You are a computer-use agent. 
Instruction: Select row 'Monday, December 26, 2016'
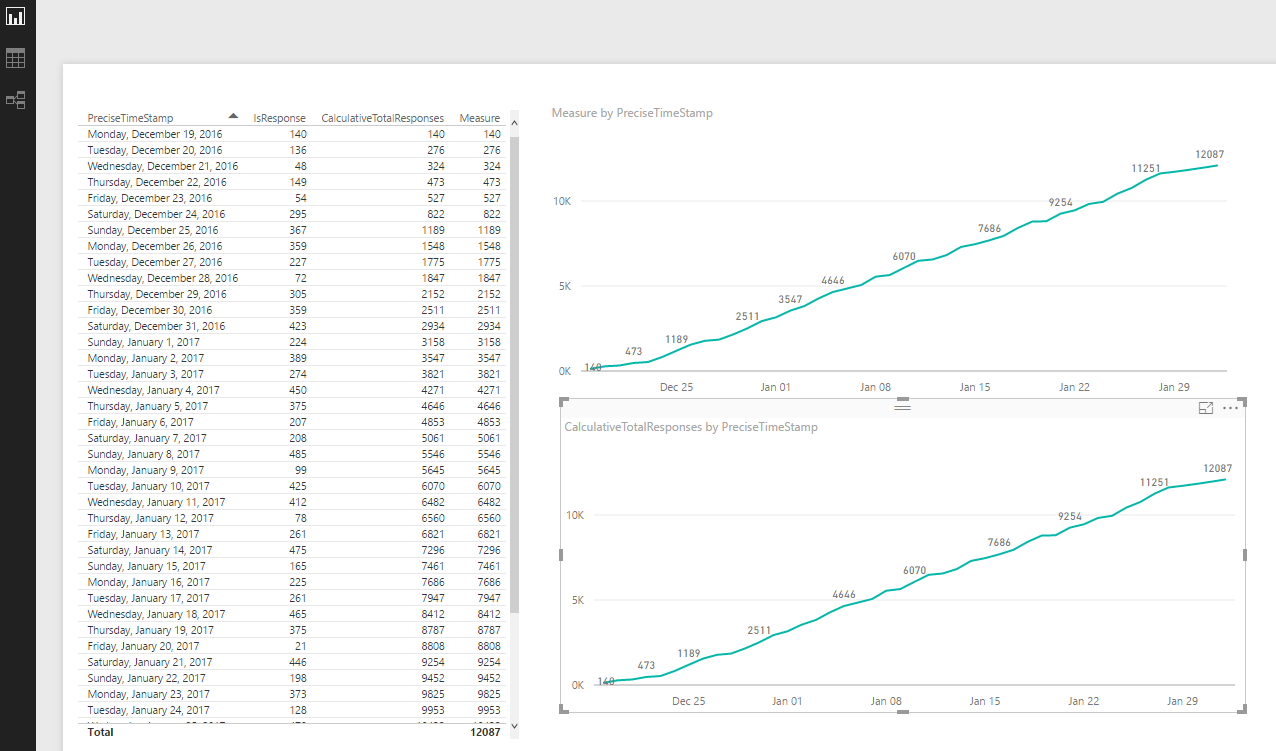294,246
